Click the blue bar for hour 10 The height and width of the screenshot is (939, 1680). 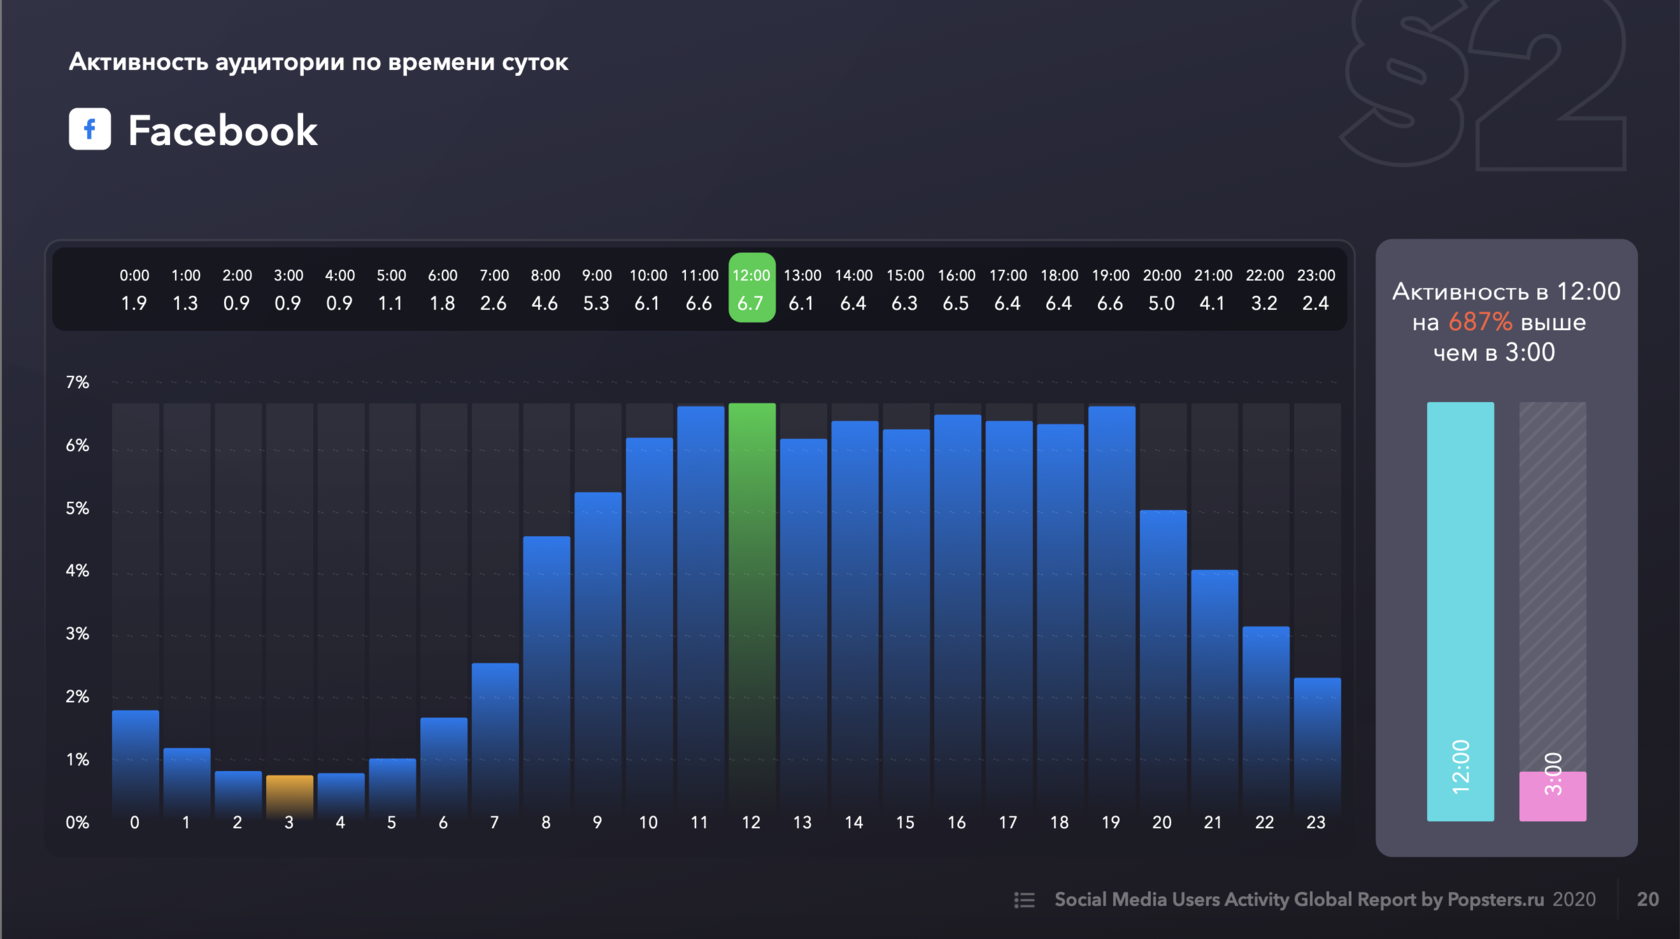tap(649, 630)
